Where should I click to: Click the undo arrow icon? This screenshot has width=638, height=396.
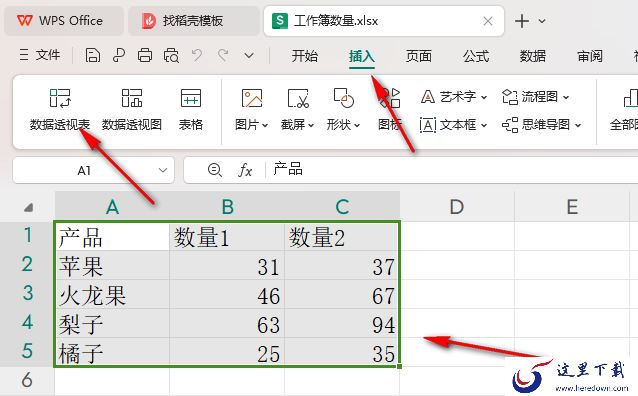click(x=197, y=55)
